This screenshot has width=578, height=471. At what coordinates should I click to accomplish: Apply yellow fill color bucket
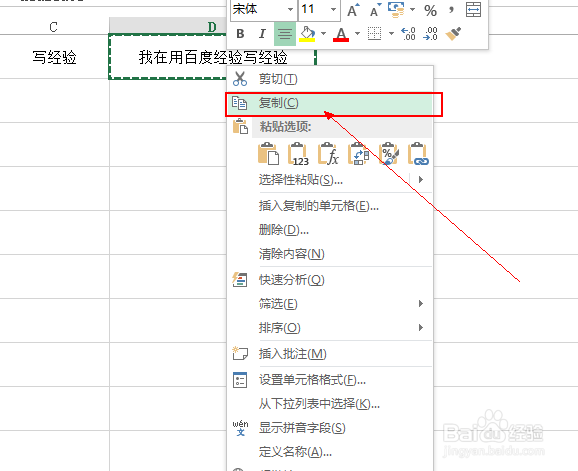pos(307,34)
